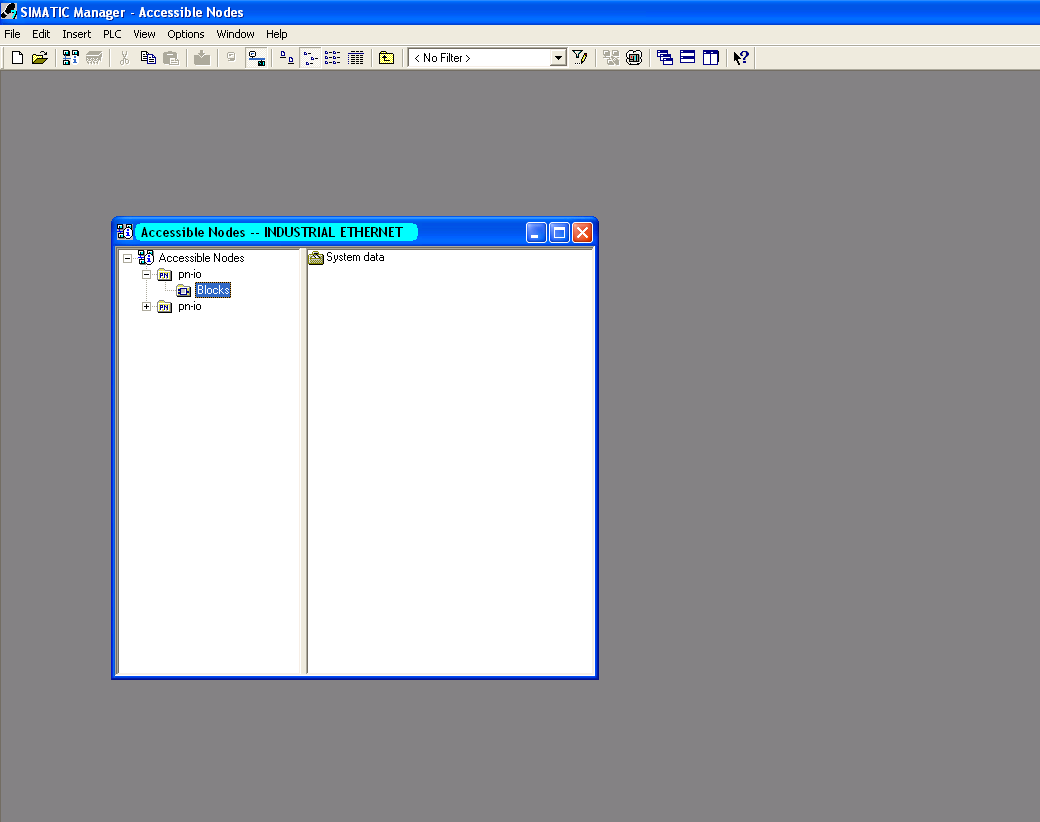Click the Copy toolbar icon
The image size is (1040, 822).
pos(148,58)
